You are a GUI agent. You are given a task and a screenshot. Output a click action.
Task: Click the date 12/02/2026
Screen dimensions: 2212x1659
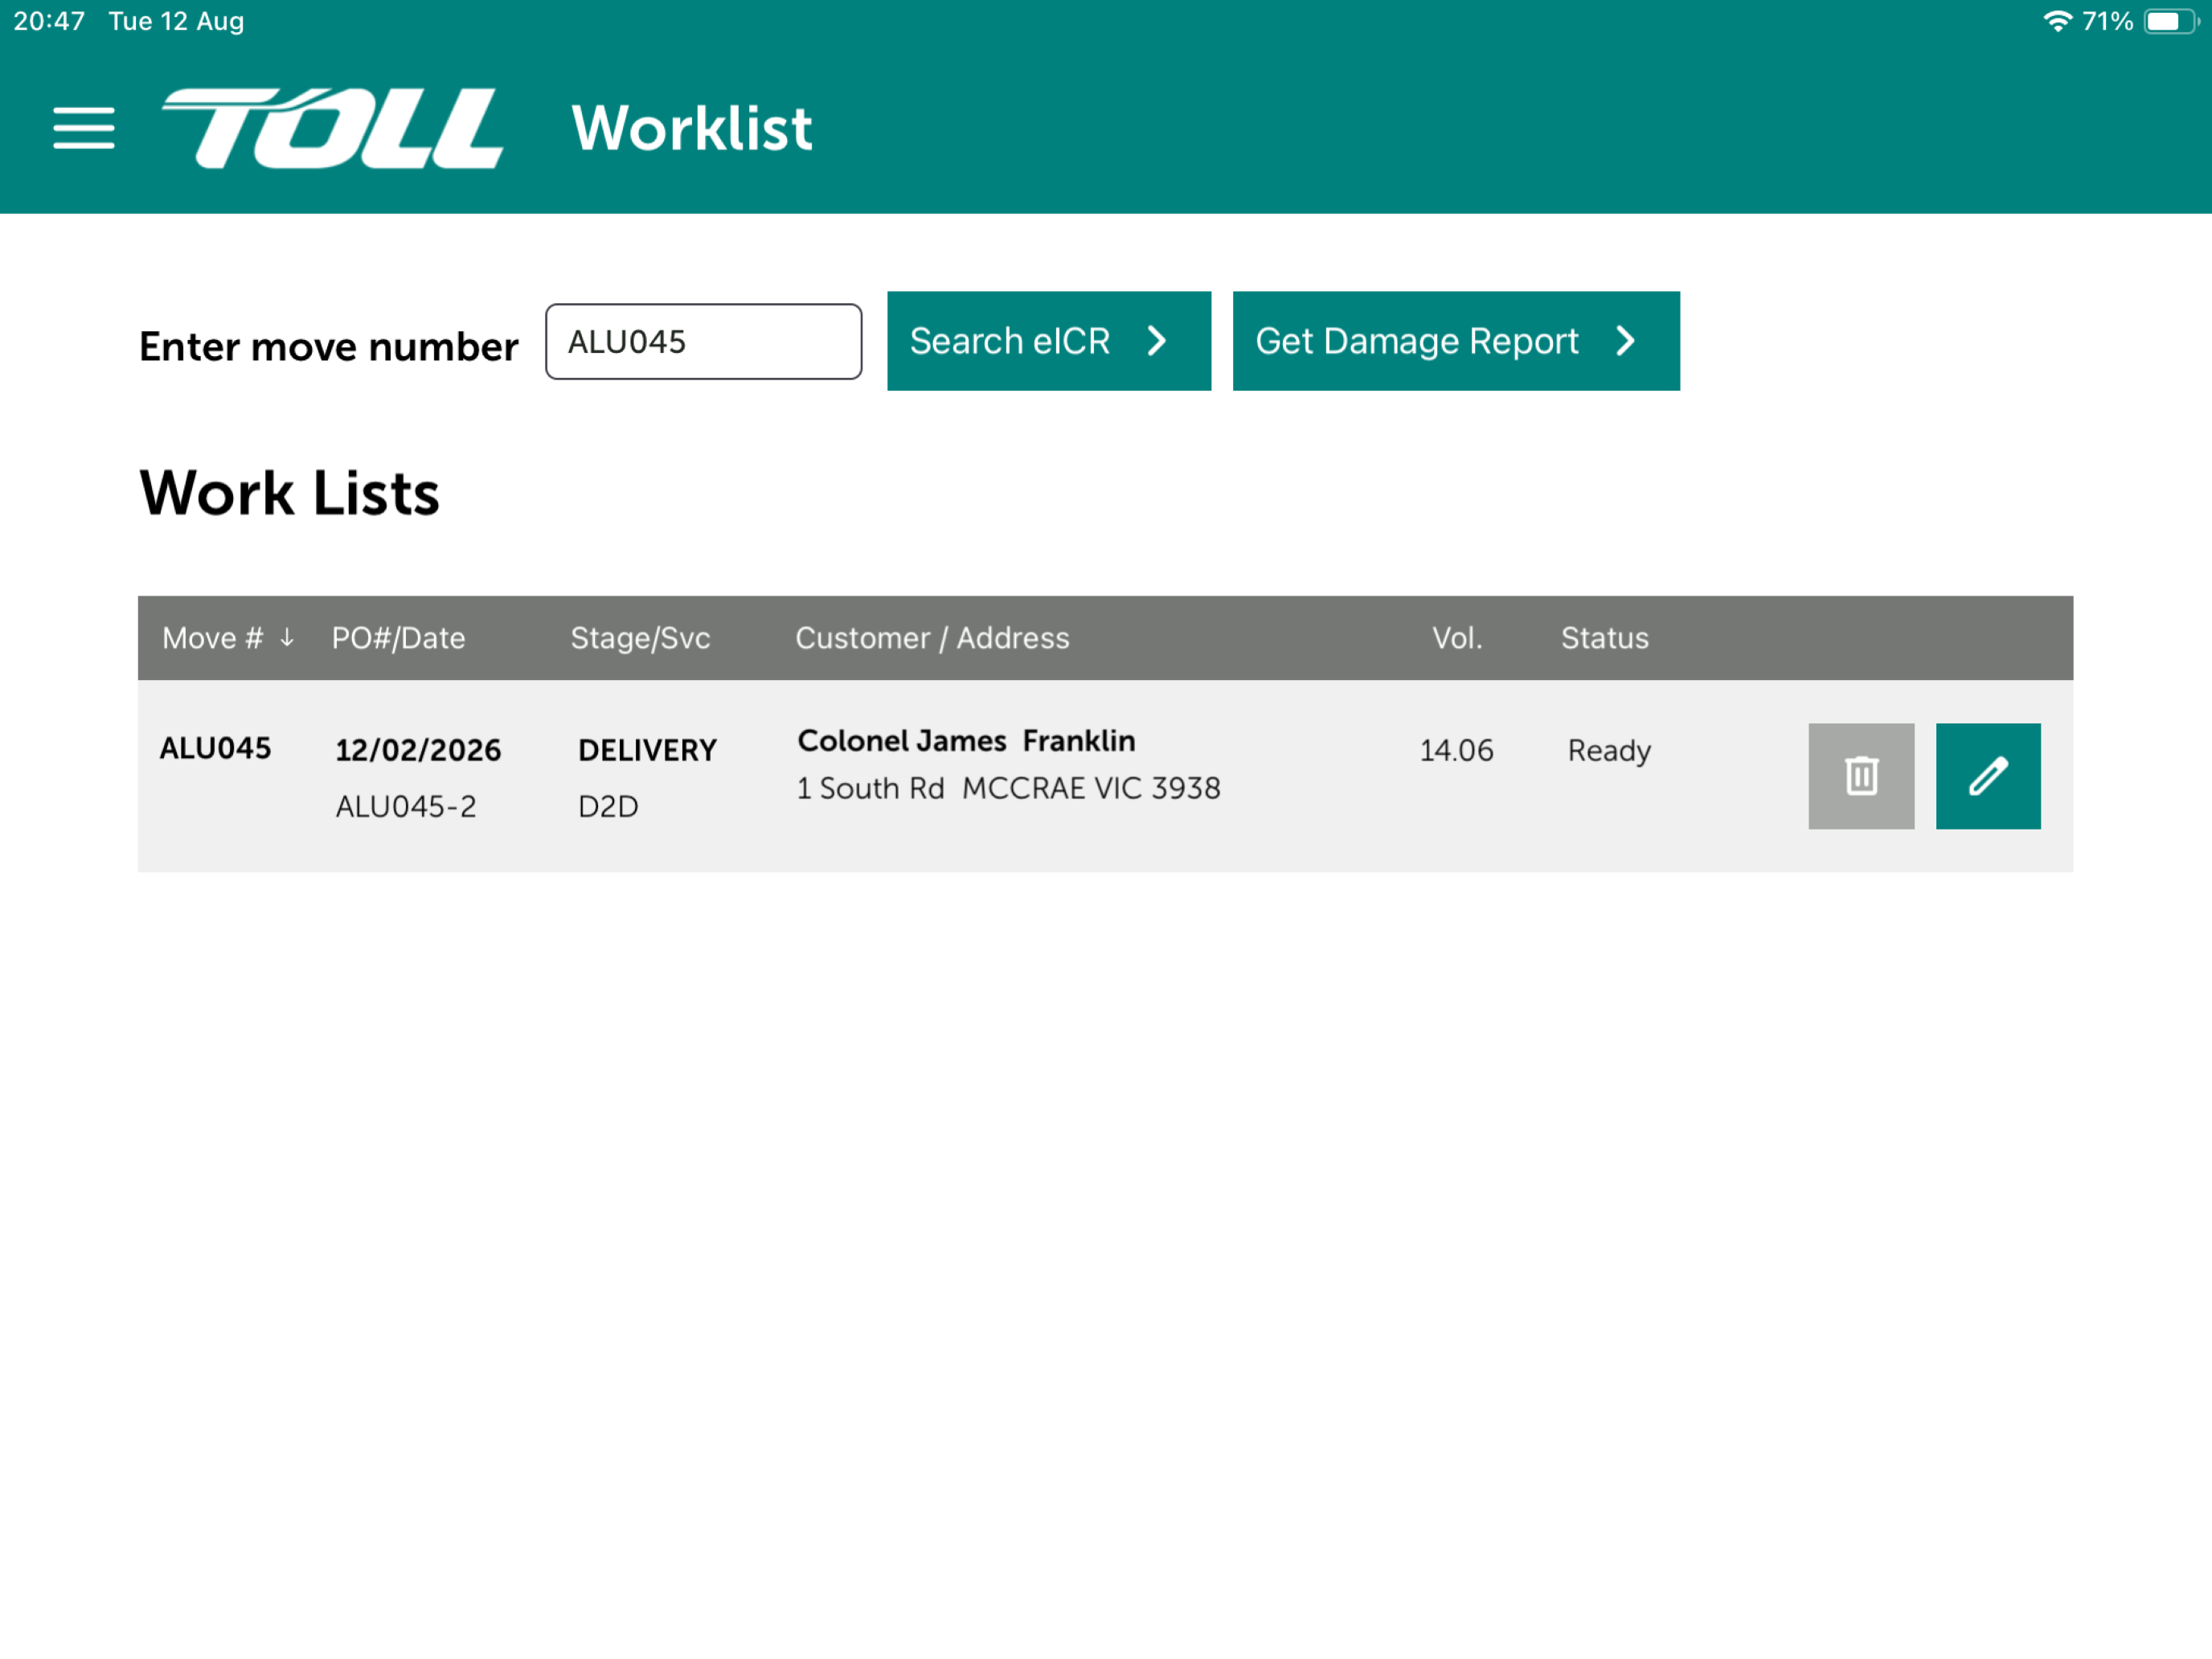pyautogui.click(x=418, y=750)
